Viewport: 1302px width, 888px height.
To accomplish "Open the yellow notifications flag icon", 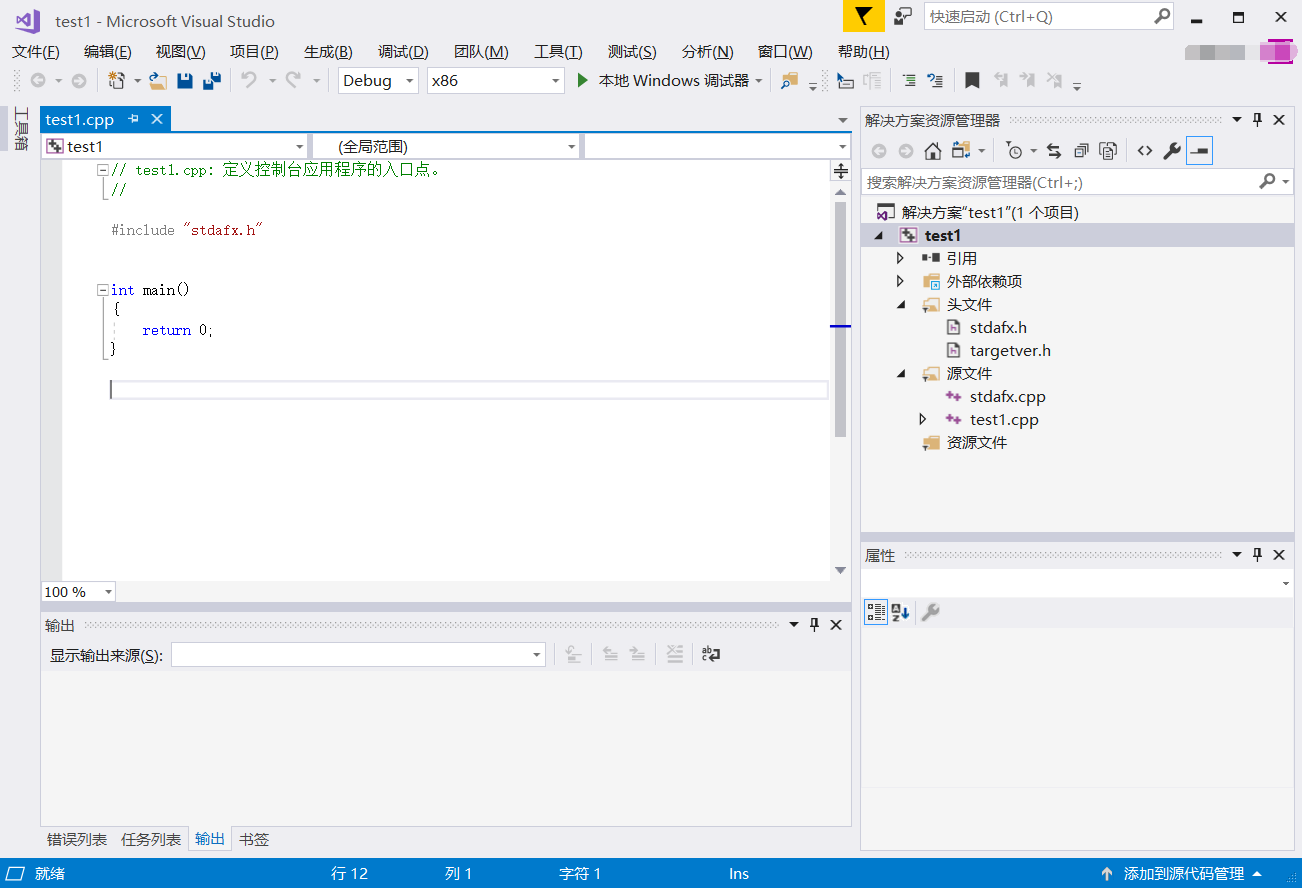I will tap(864, 16).
